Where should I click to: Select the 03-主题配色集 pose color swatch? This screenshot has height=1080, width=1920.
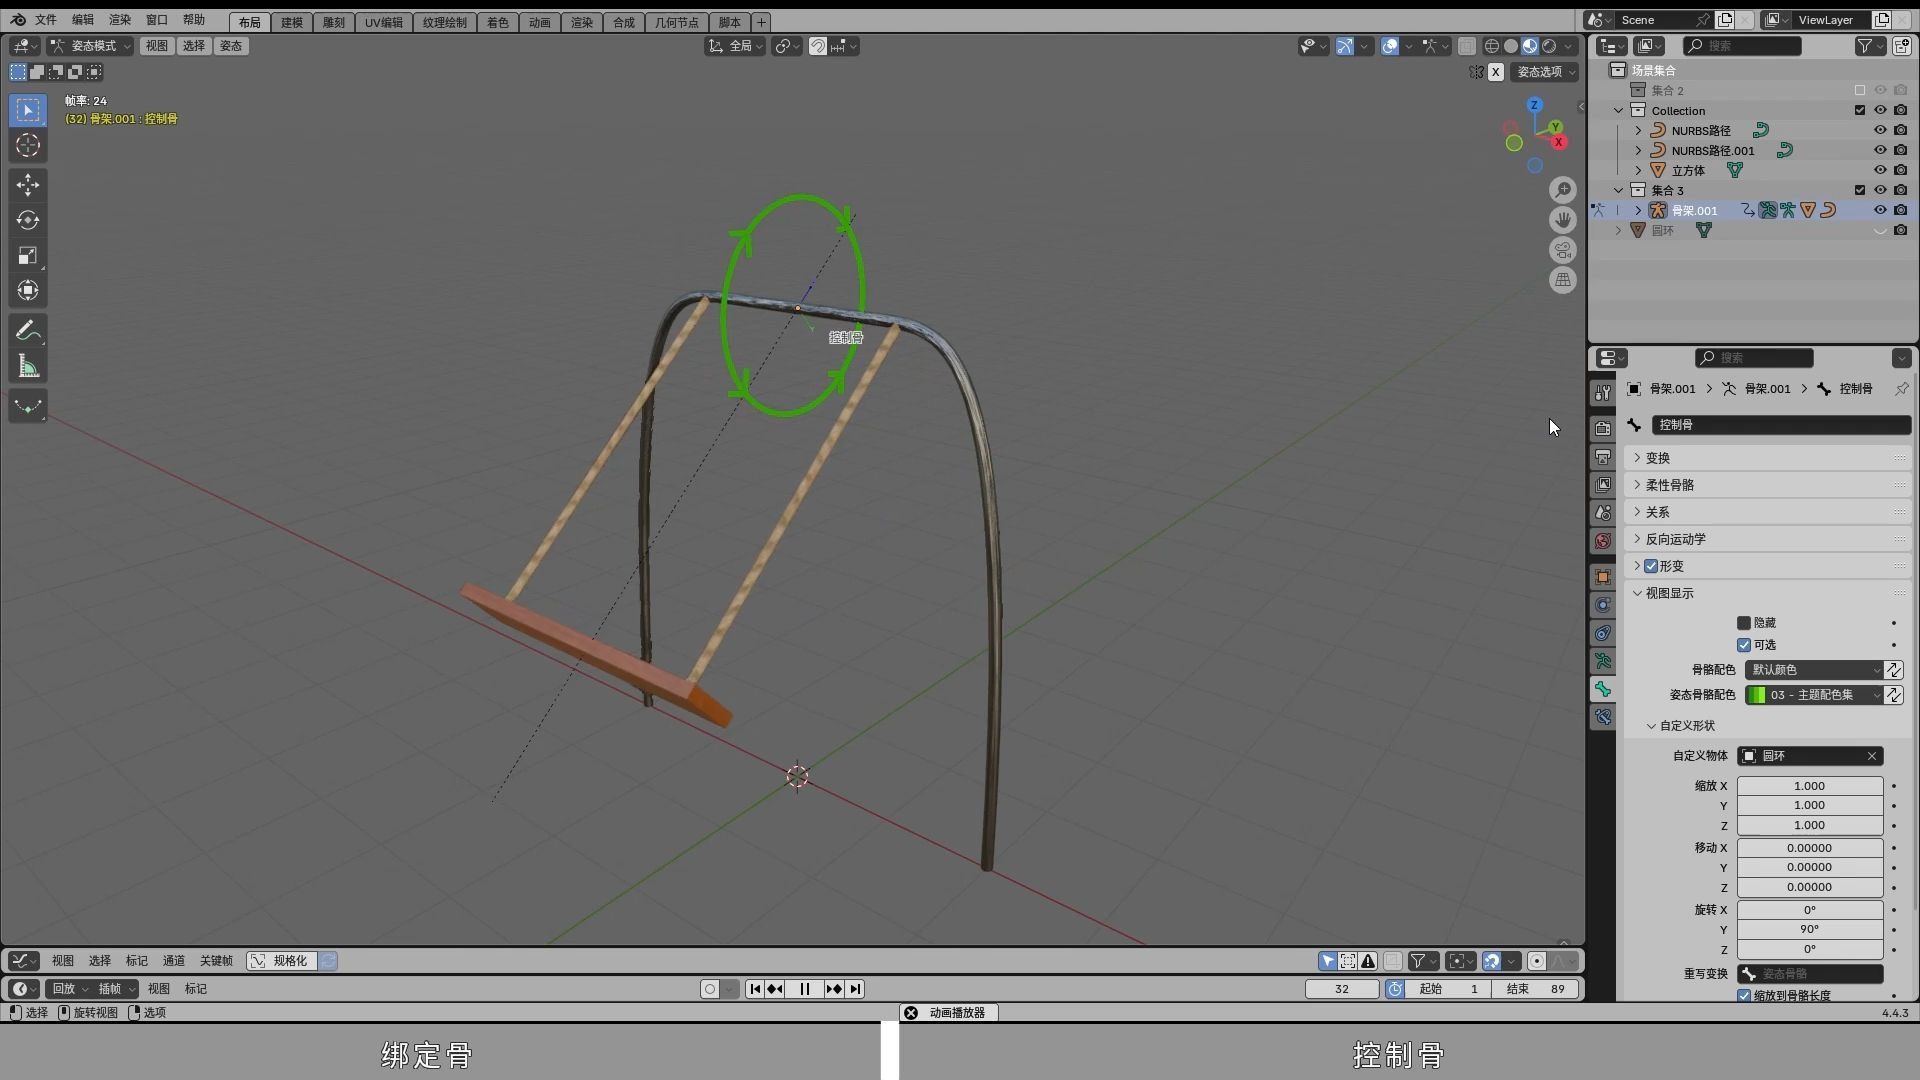(x=1810, y=695)
